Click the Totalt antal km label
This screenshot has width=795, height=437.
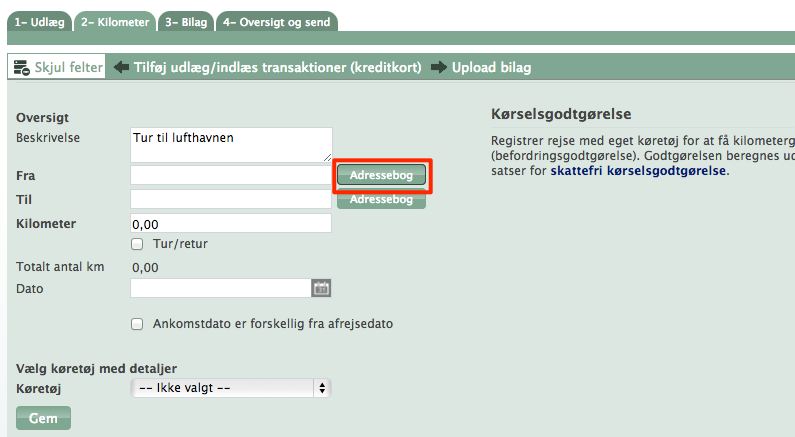(x=60, y=267)
